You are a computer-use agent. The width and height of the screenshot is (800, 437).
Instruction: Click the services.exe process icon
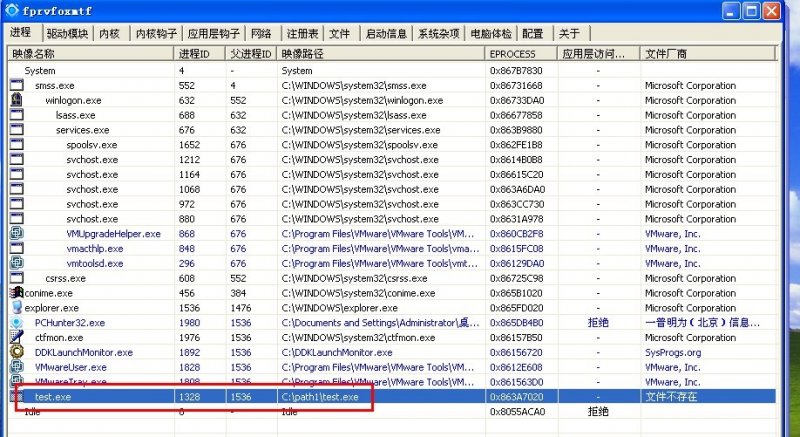point(16,130)
